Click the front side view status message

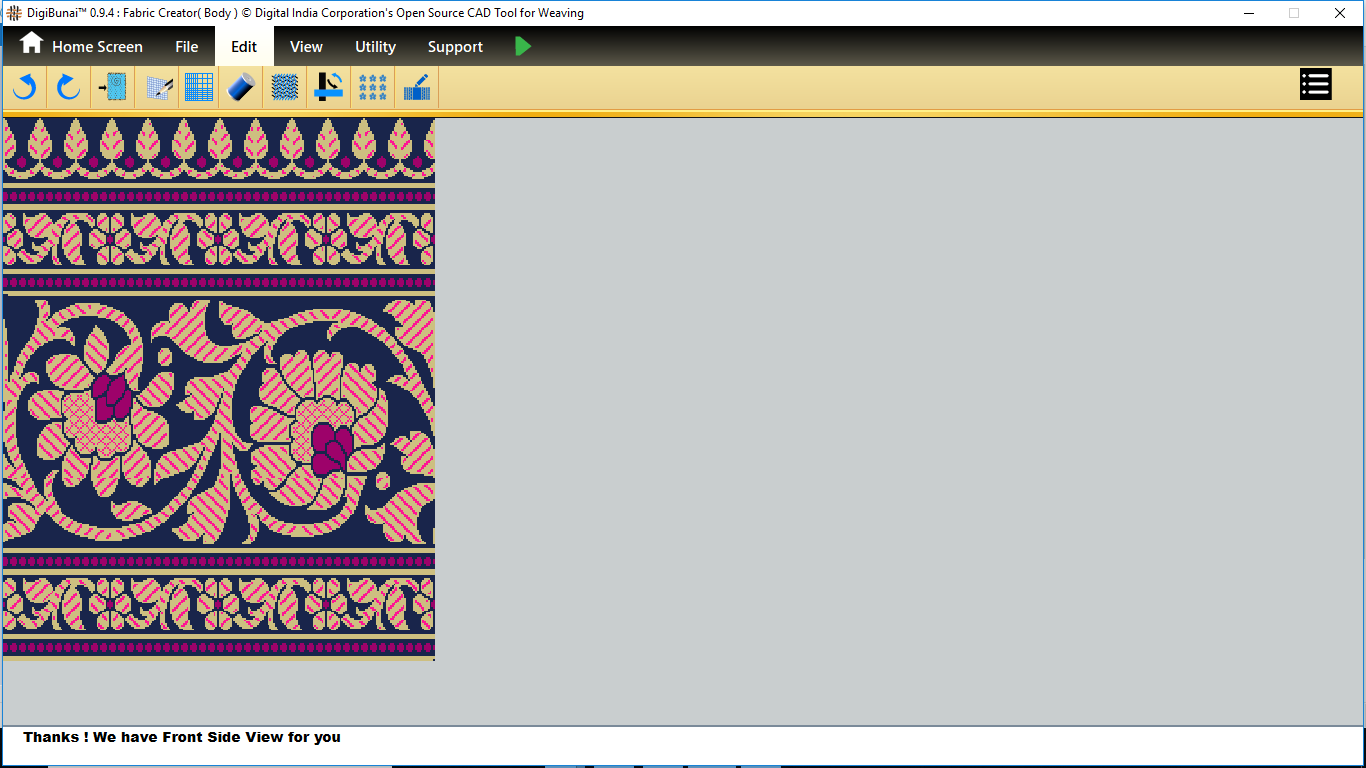pos(182,737)
